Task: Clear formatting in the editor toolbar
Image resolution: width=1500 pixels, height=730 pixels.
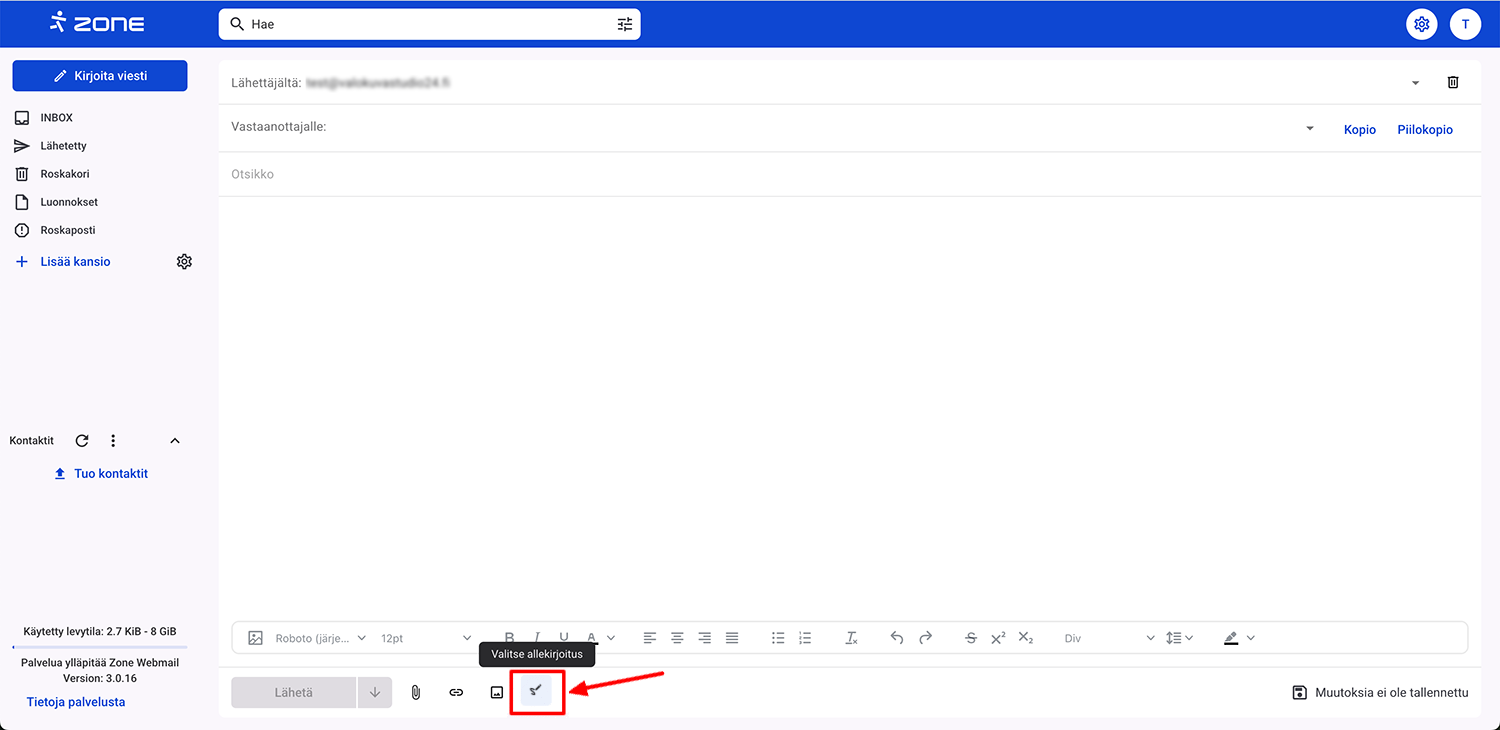Action: [x=851, y=638]
